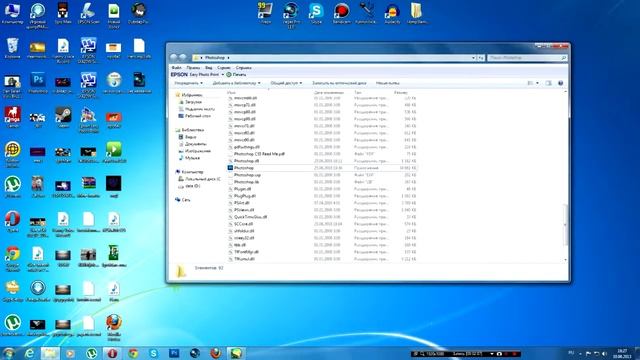Select Компьютер in the navigation pane

click(192, 172)
